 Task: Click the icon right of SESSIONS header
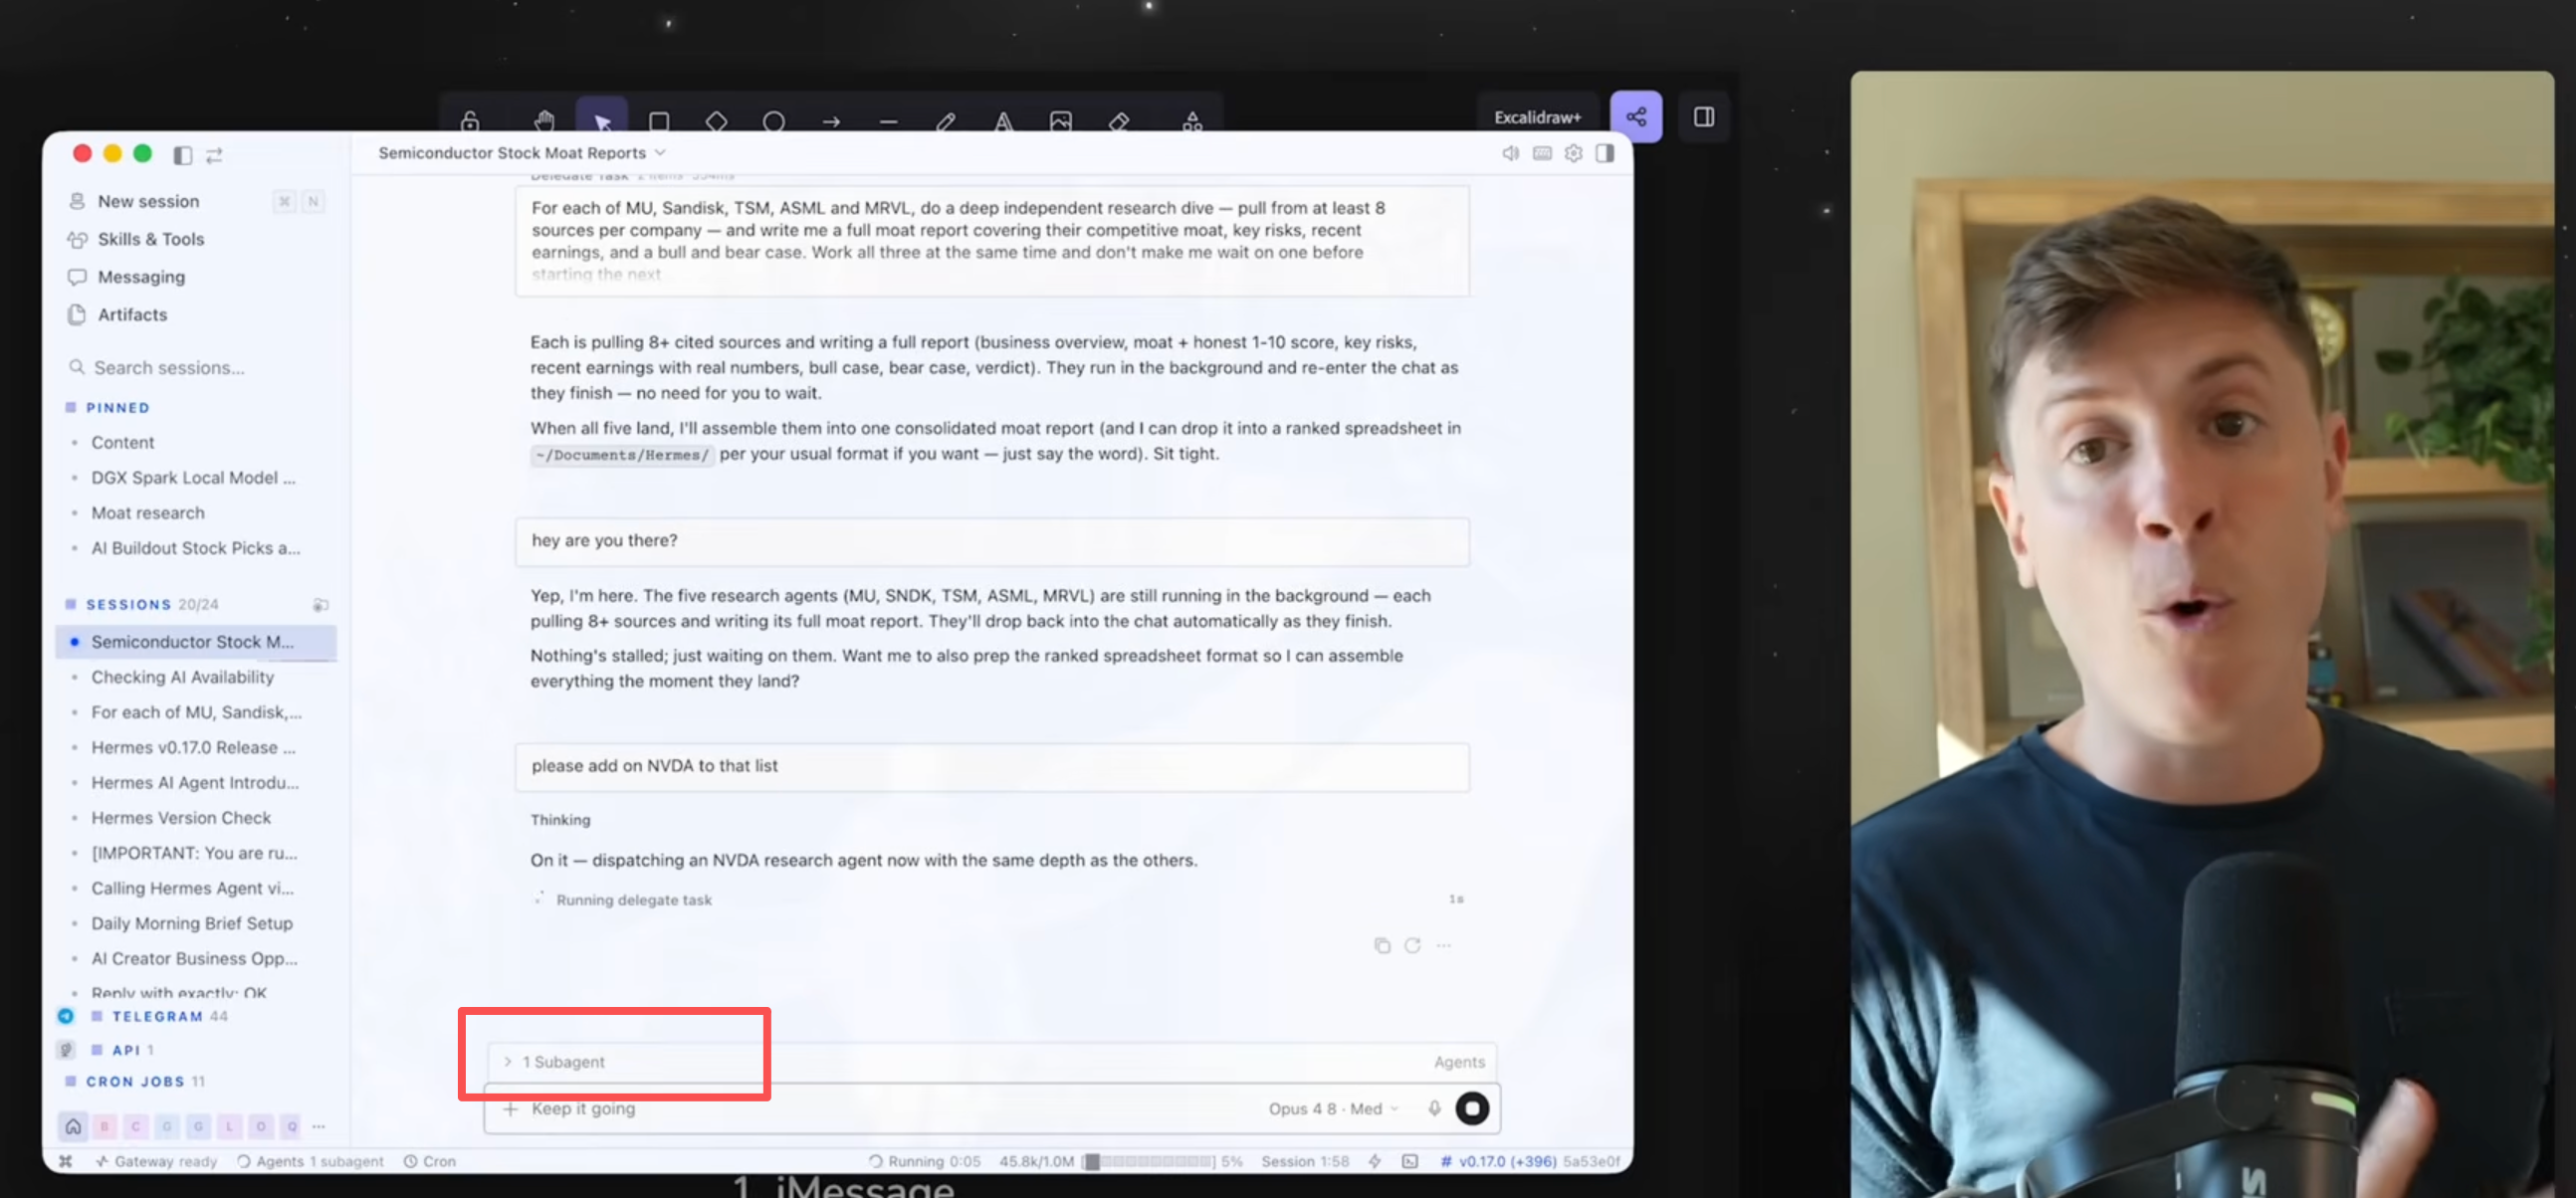click(x=320, y=605)
